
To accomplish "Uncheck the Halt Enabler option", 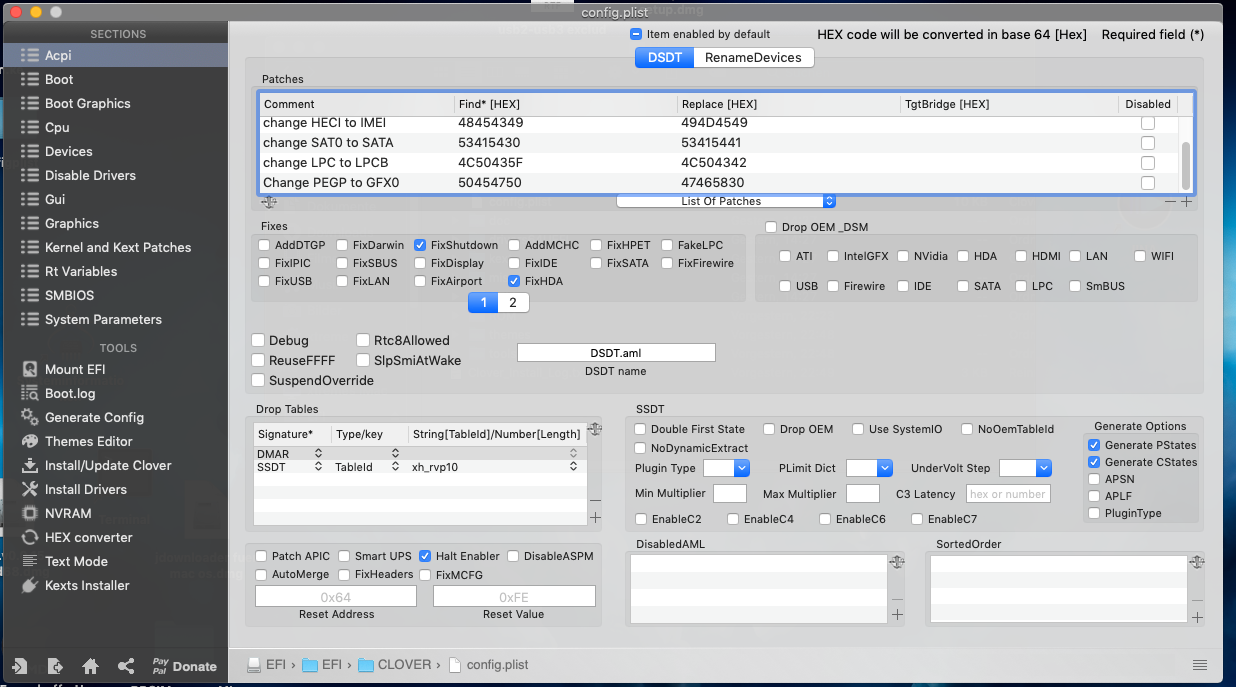I will (x=426, y=556).
